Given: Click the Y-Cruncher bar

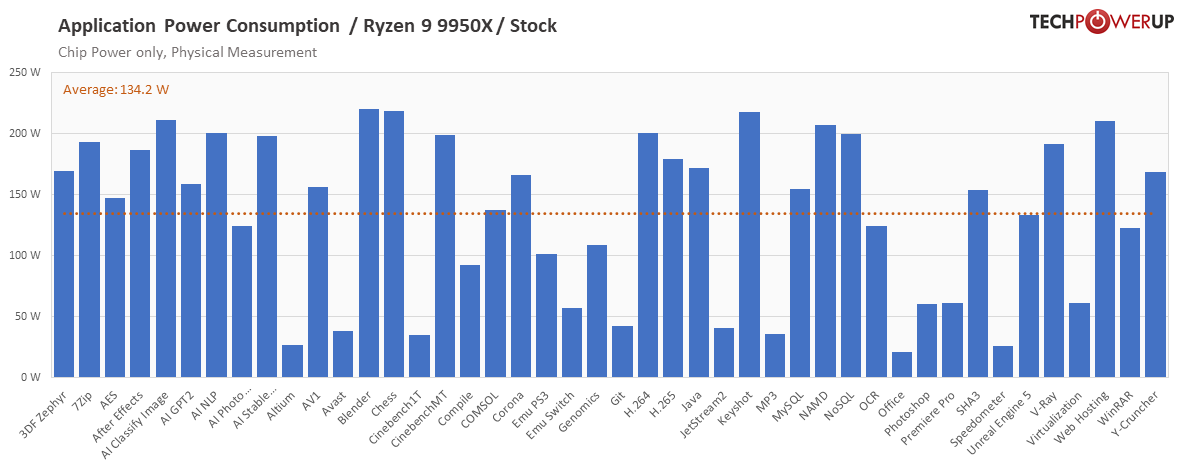Looking at the screenshot, I should (1155, 275).
